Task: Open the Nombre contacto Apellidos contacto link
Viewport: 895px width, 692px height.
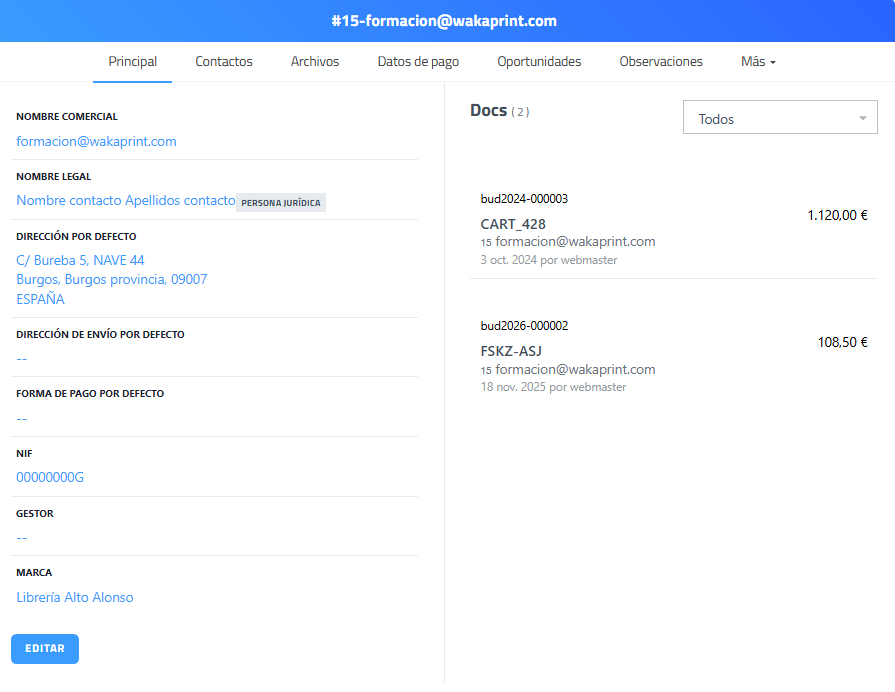Action: click(x=125, y=200)
